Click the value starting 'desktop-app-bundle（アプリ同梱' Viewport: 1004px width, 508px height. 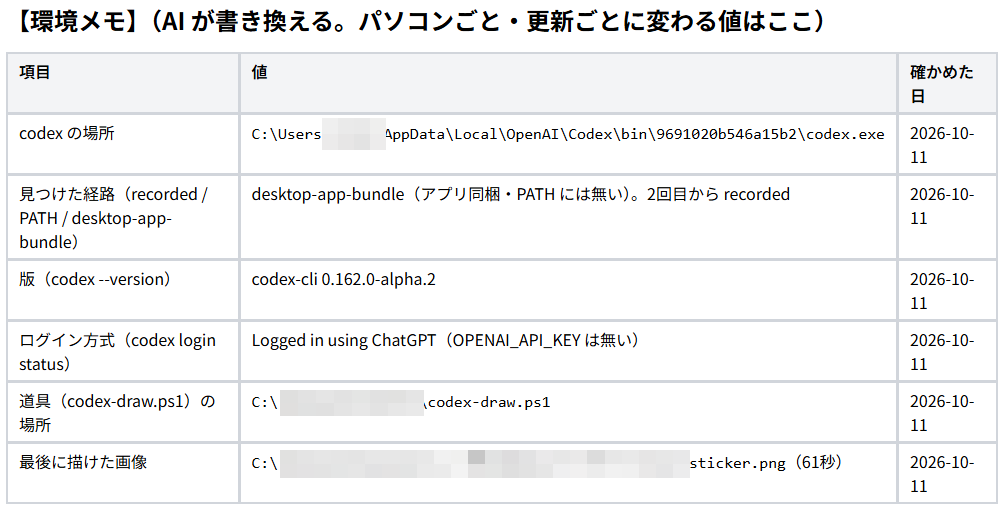tap(521, 194)
